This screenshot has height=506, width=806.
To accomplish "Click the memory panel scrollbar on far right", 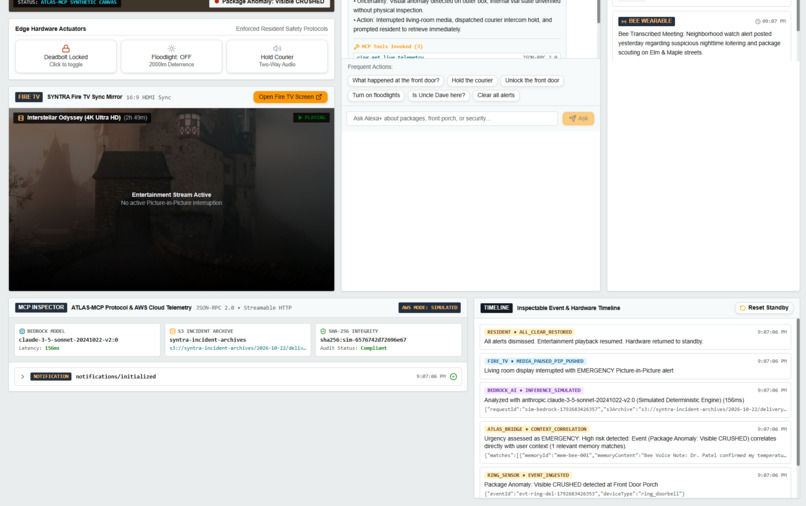I will [798, 15].
